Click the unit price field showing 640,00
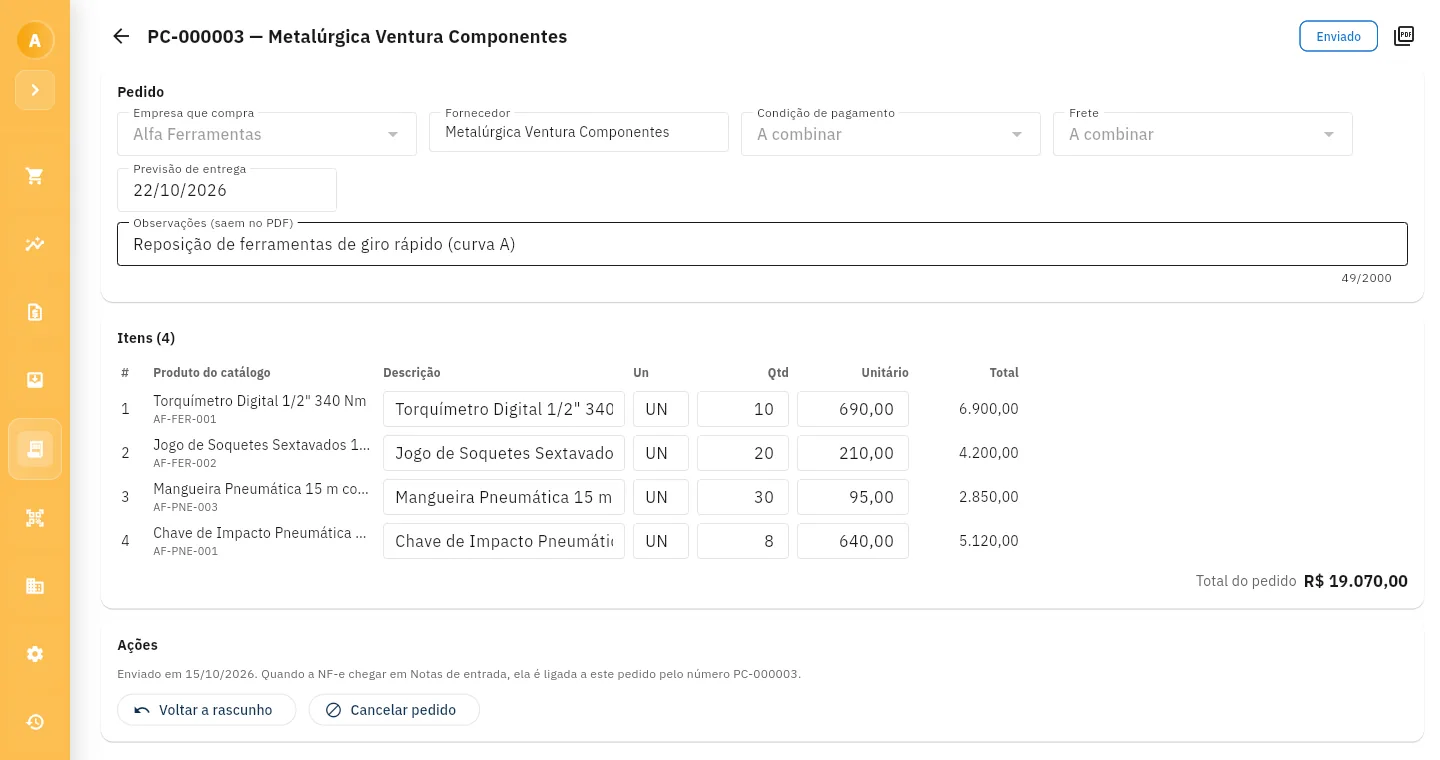Viewport: 1440px width, 760px height. point(853,541)
